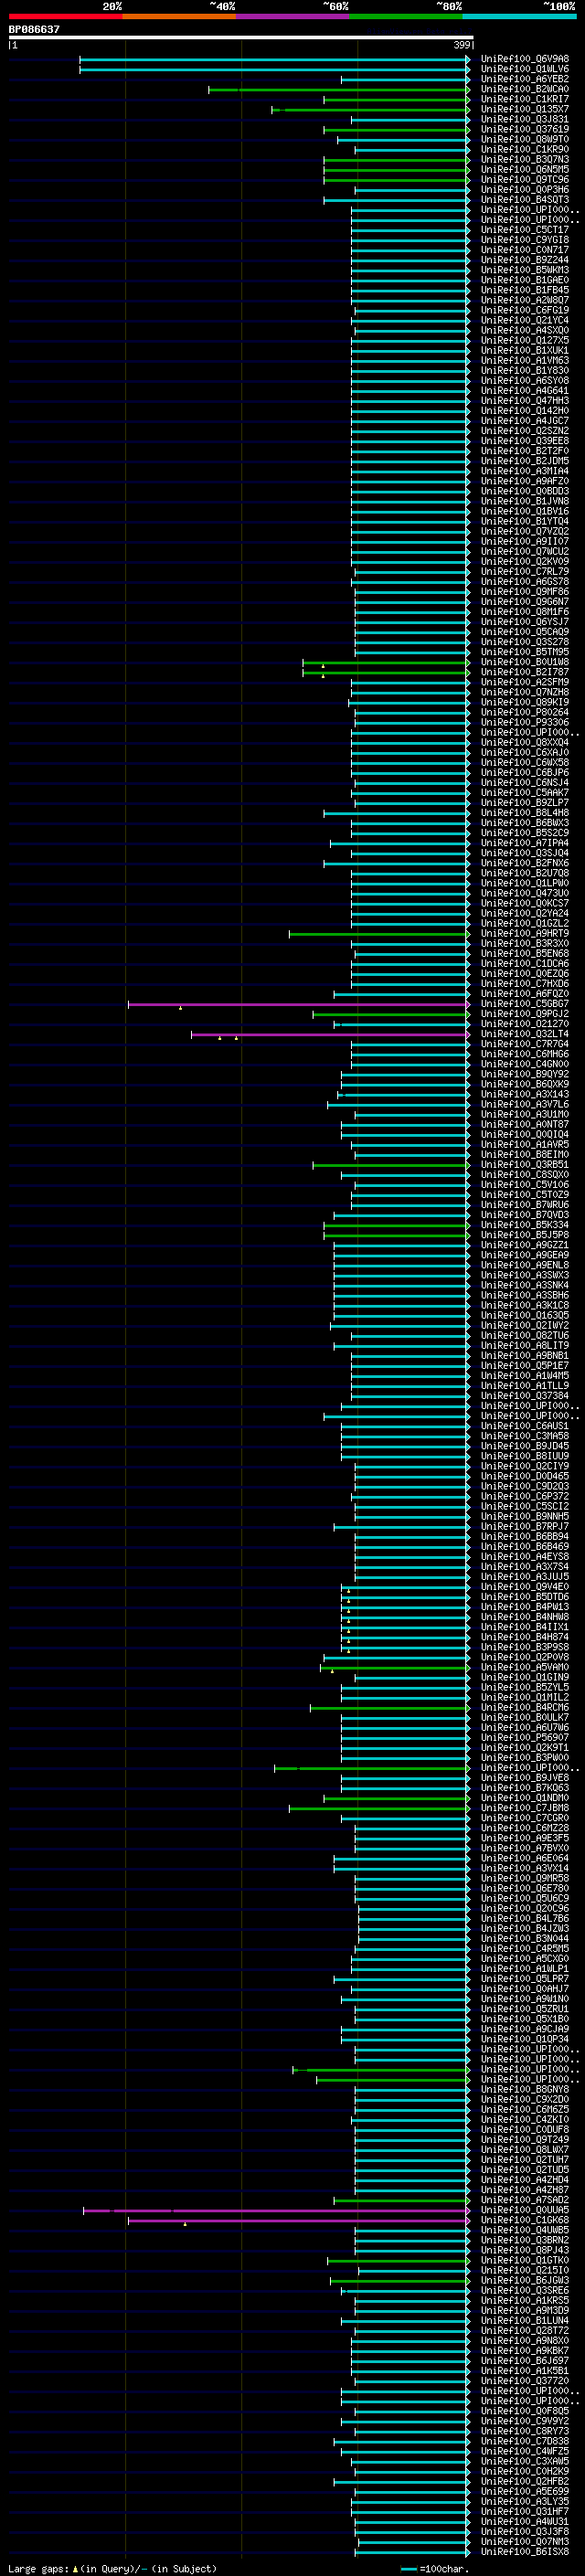
Task: Open UniRef100_C7D838 hit
Action: 525,2441
